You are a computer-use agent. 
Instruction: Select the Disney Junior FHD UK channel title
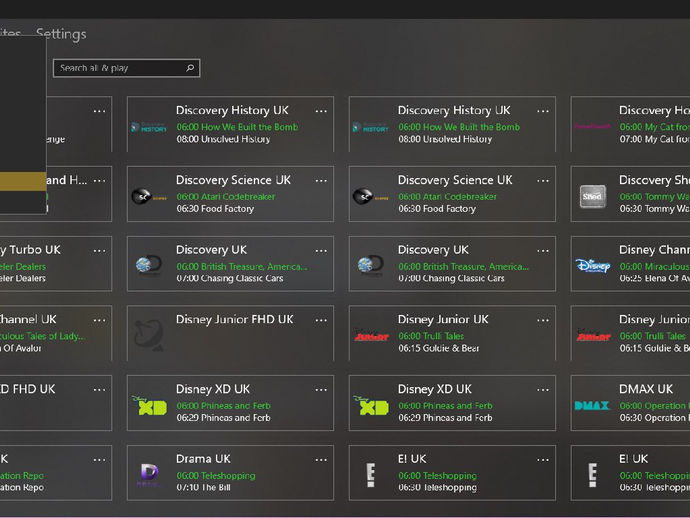tap(235, 320)
